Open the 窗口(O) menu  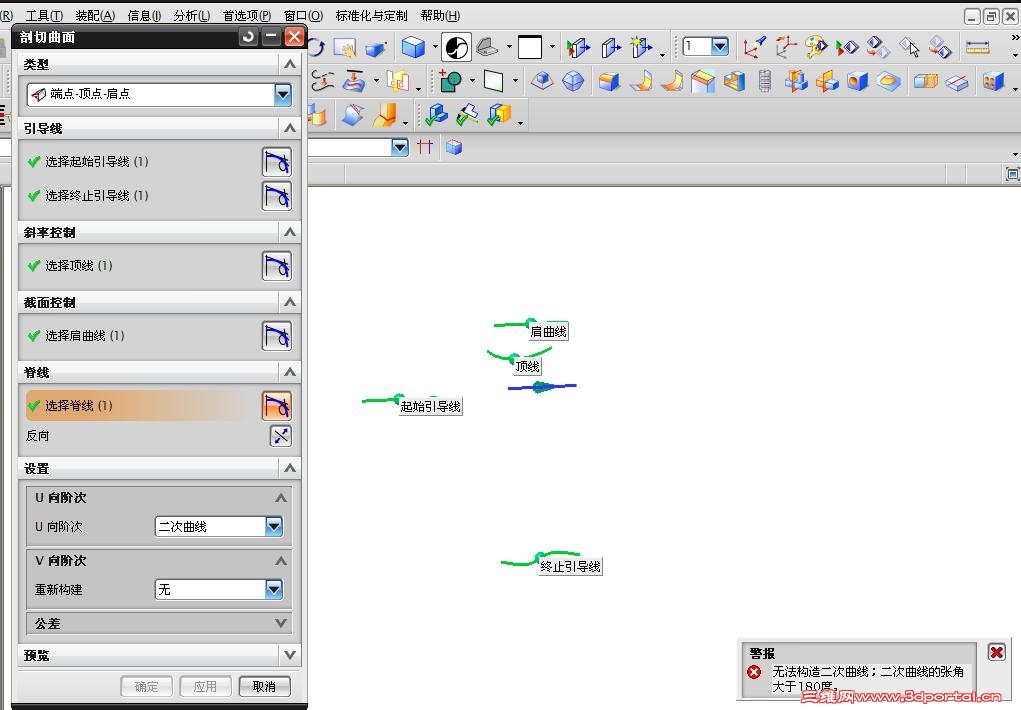(x=303, y=16)
